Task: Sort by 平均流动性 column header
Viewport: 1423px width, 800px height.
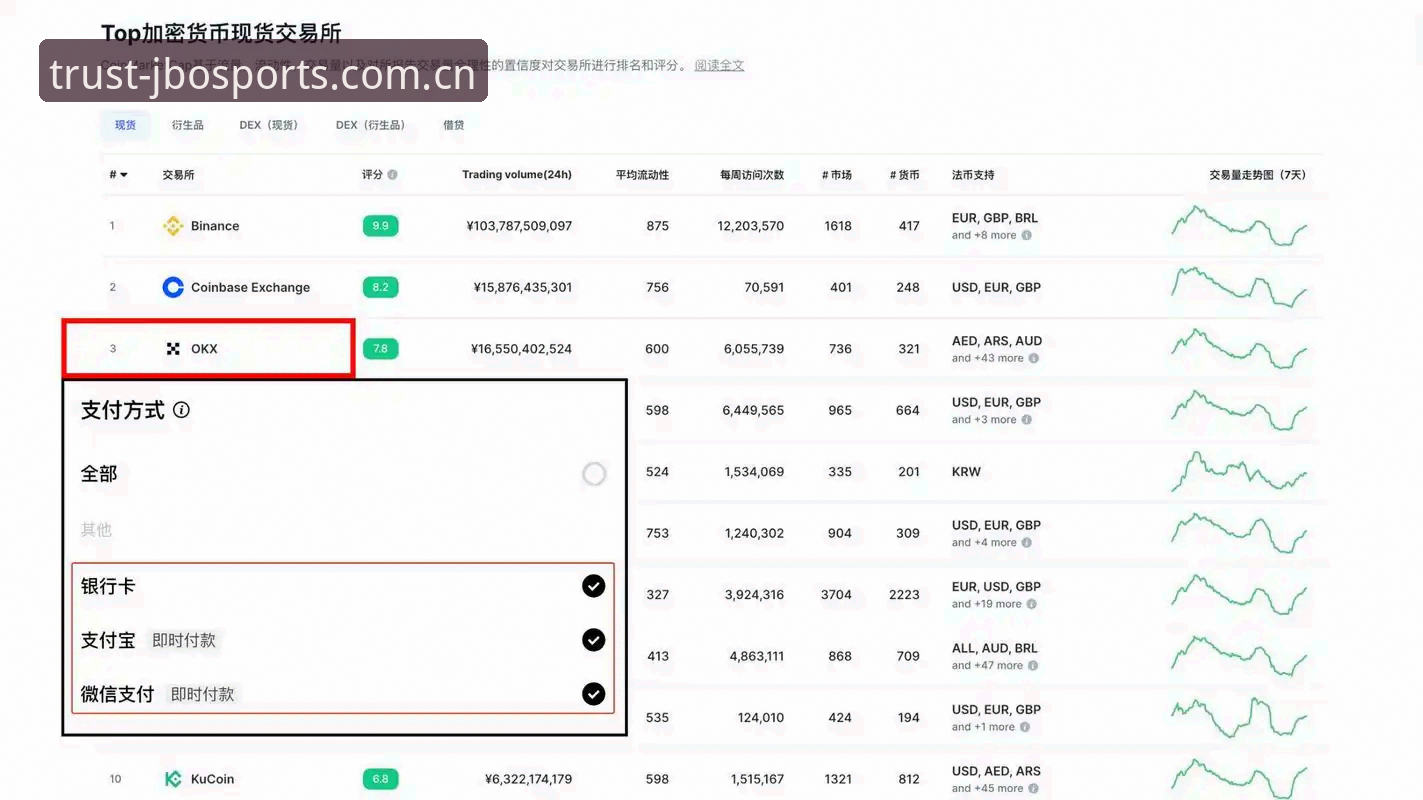Action: pos(642,175)
